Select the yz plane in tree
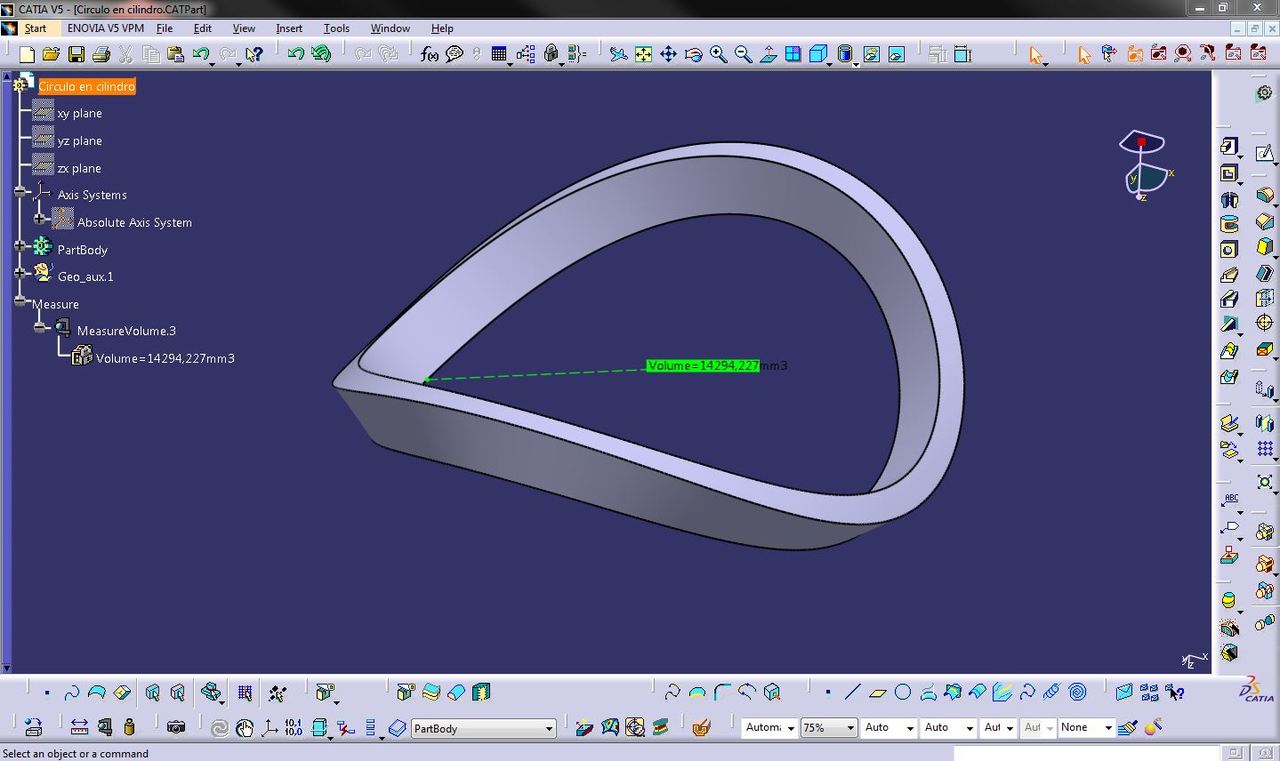 (79, 141)
